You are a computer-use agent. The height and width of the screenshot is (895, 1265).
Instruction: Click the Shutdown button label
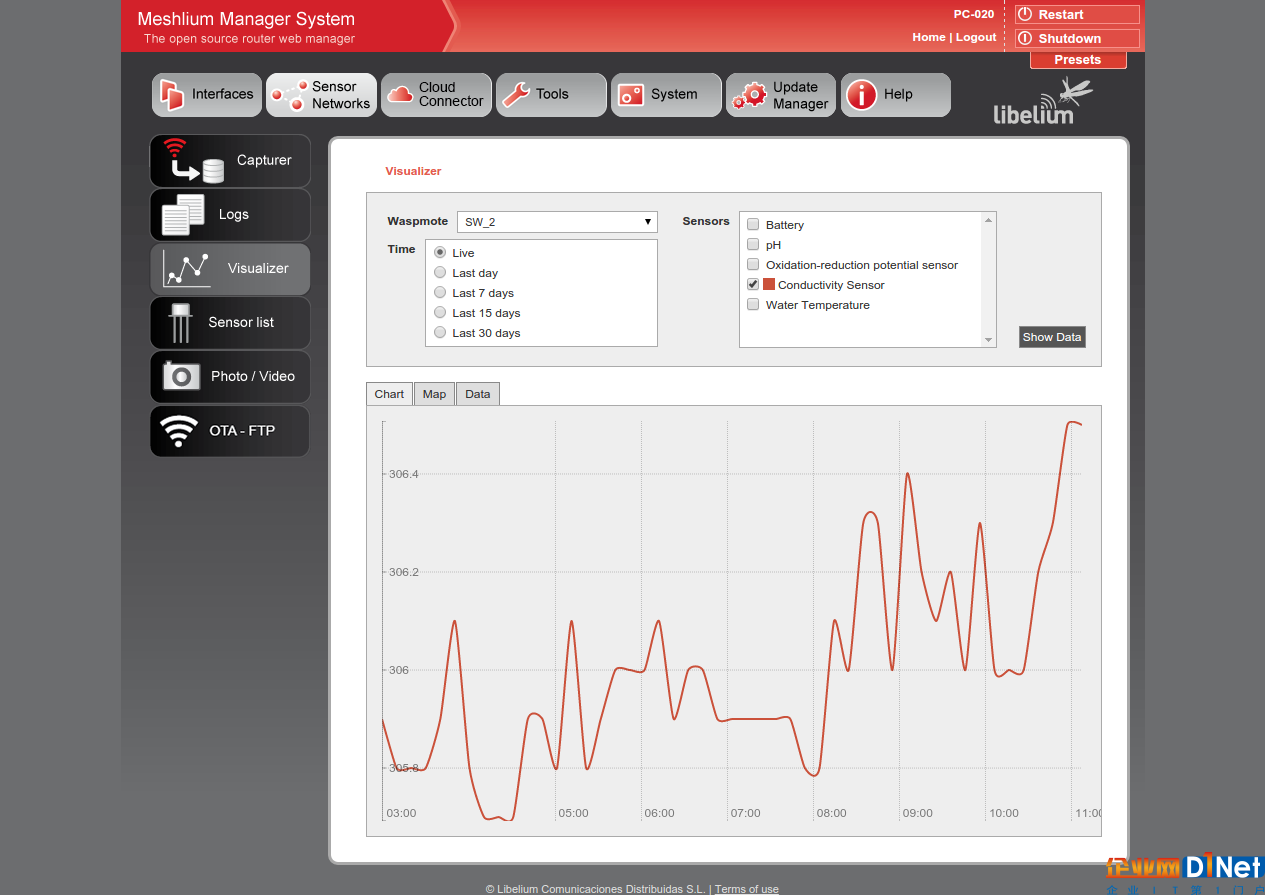click(1070, 38)
